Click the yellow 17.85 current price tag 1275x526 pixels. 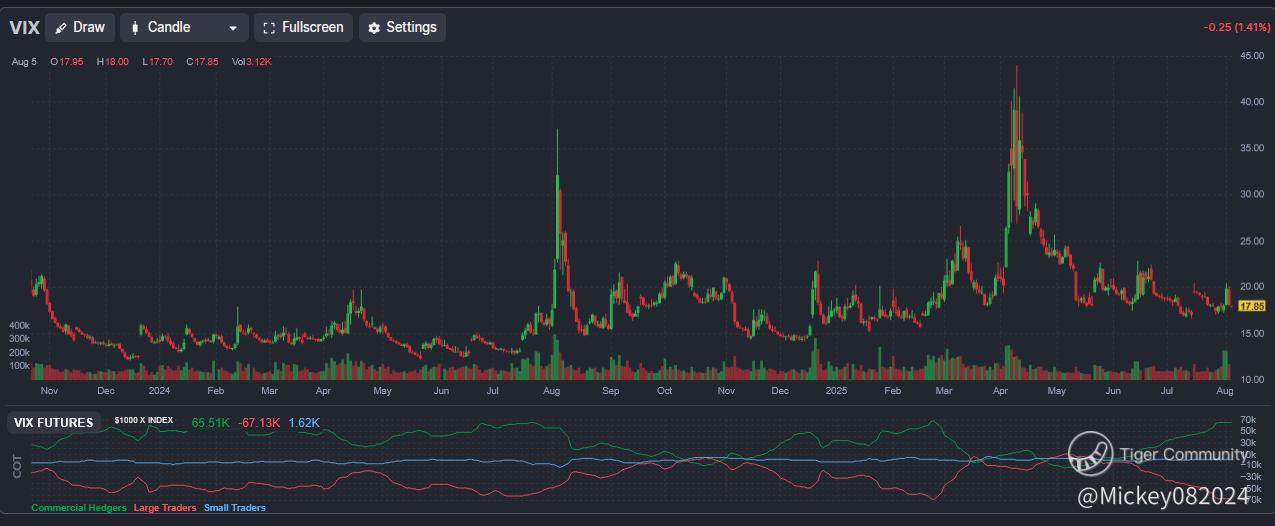click(1252, 306)
